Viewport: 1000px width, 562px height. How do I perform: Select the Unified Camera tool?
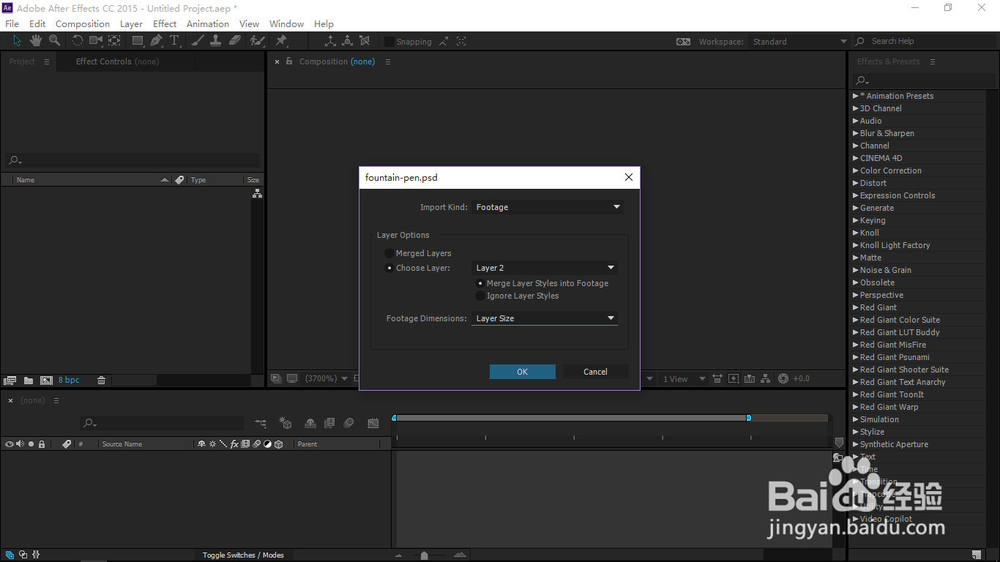coord(96,41)
